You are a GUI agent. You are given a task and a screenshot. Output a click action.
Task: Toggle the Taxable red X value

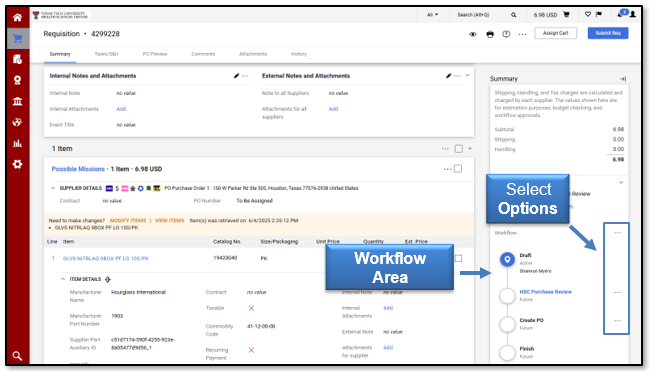[x=251, y=308]
